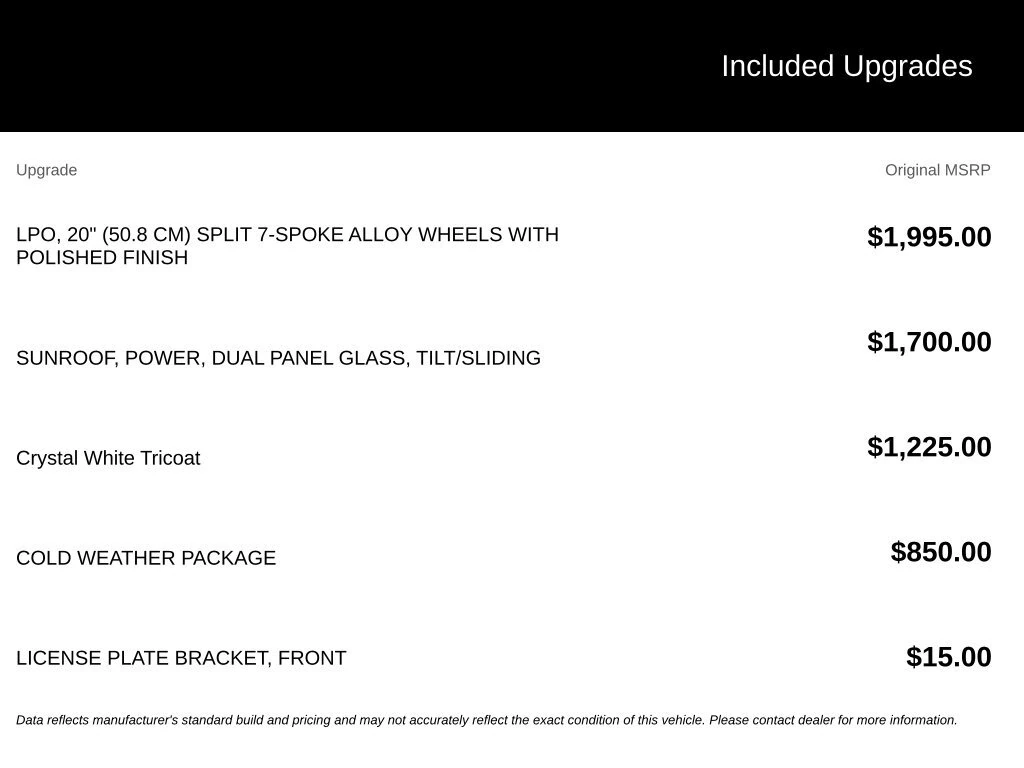Click the Included Upgrades header title
Image resolution: width=1024 pixels, height=768 pixels.
pos(846,67)
